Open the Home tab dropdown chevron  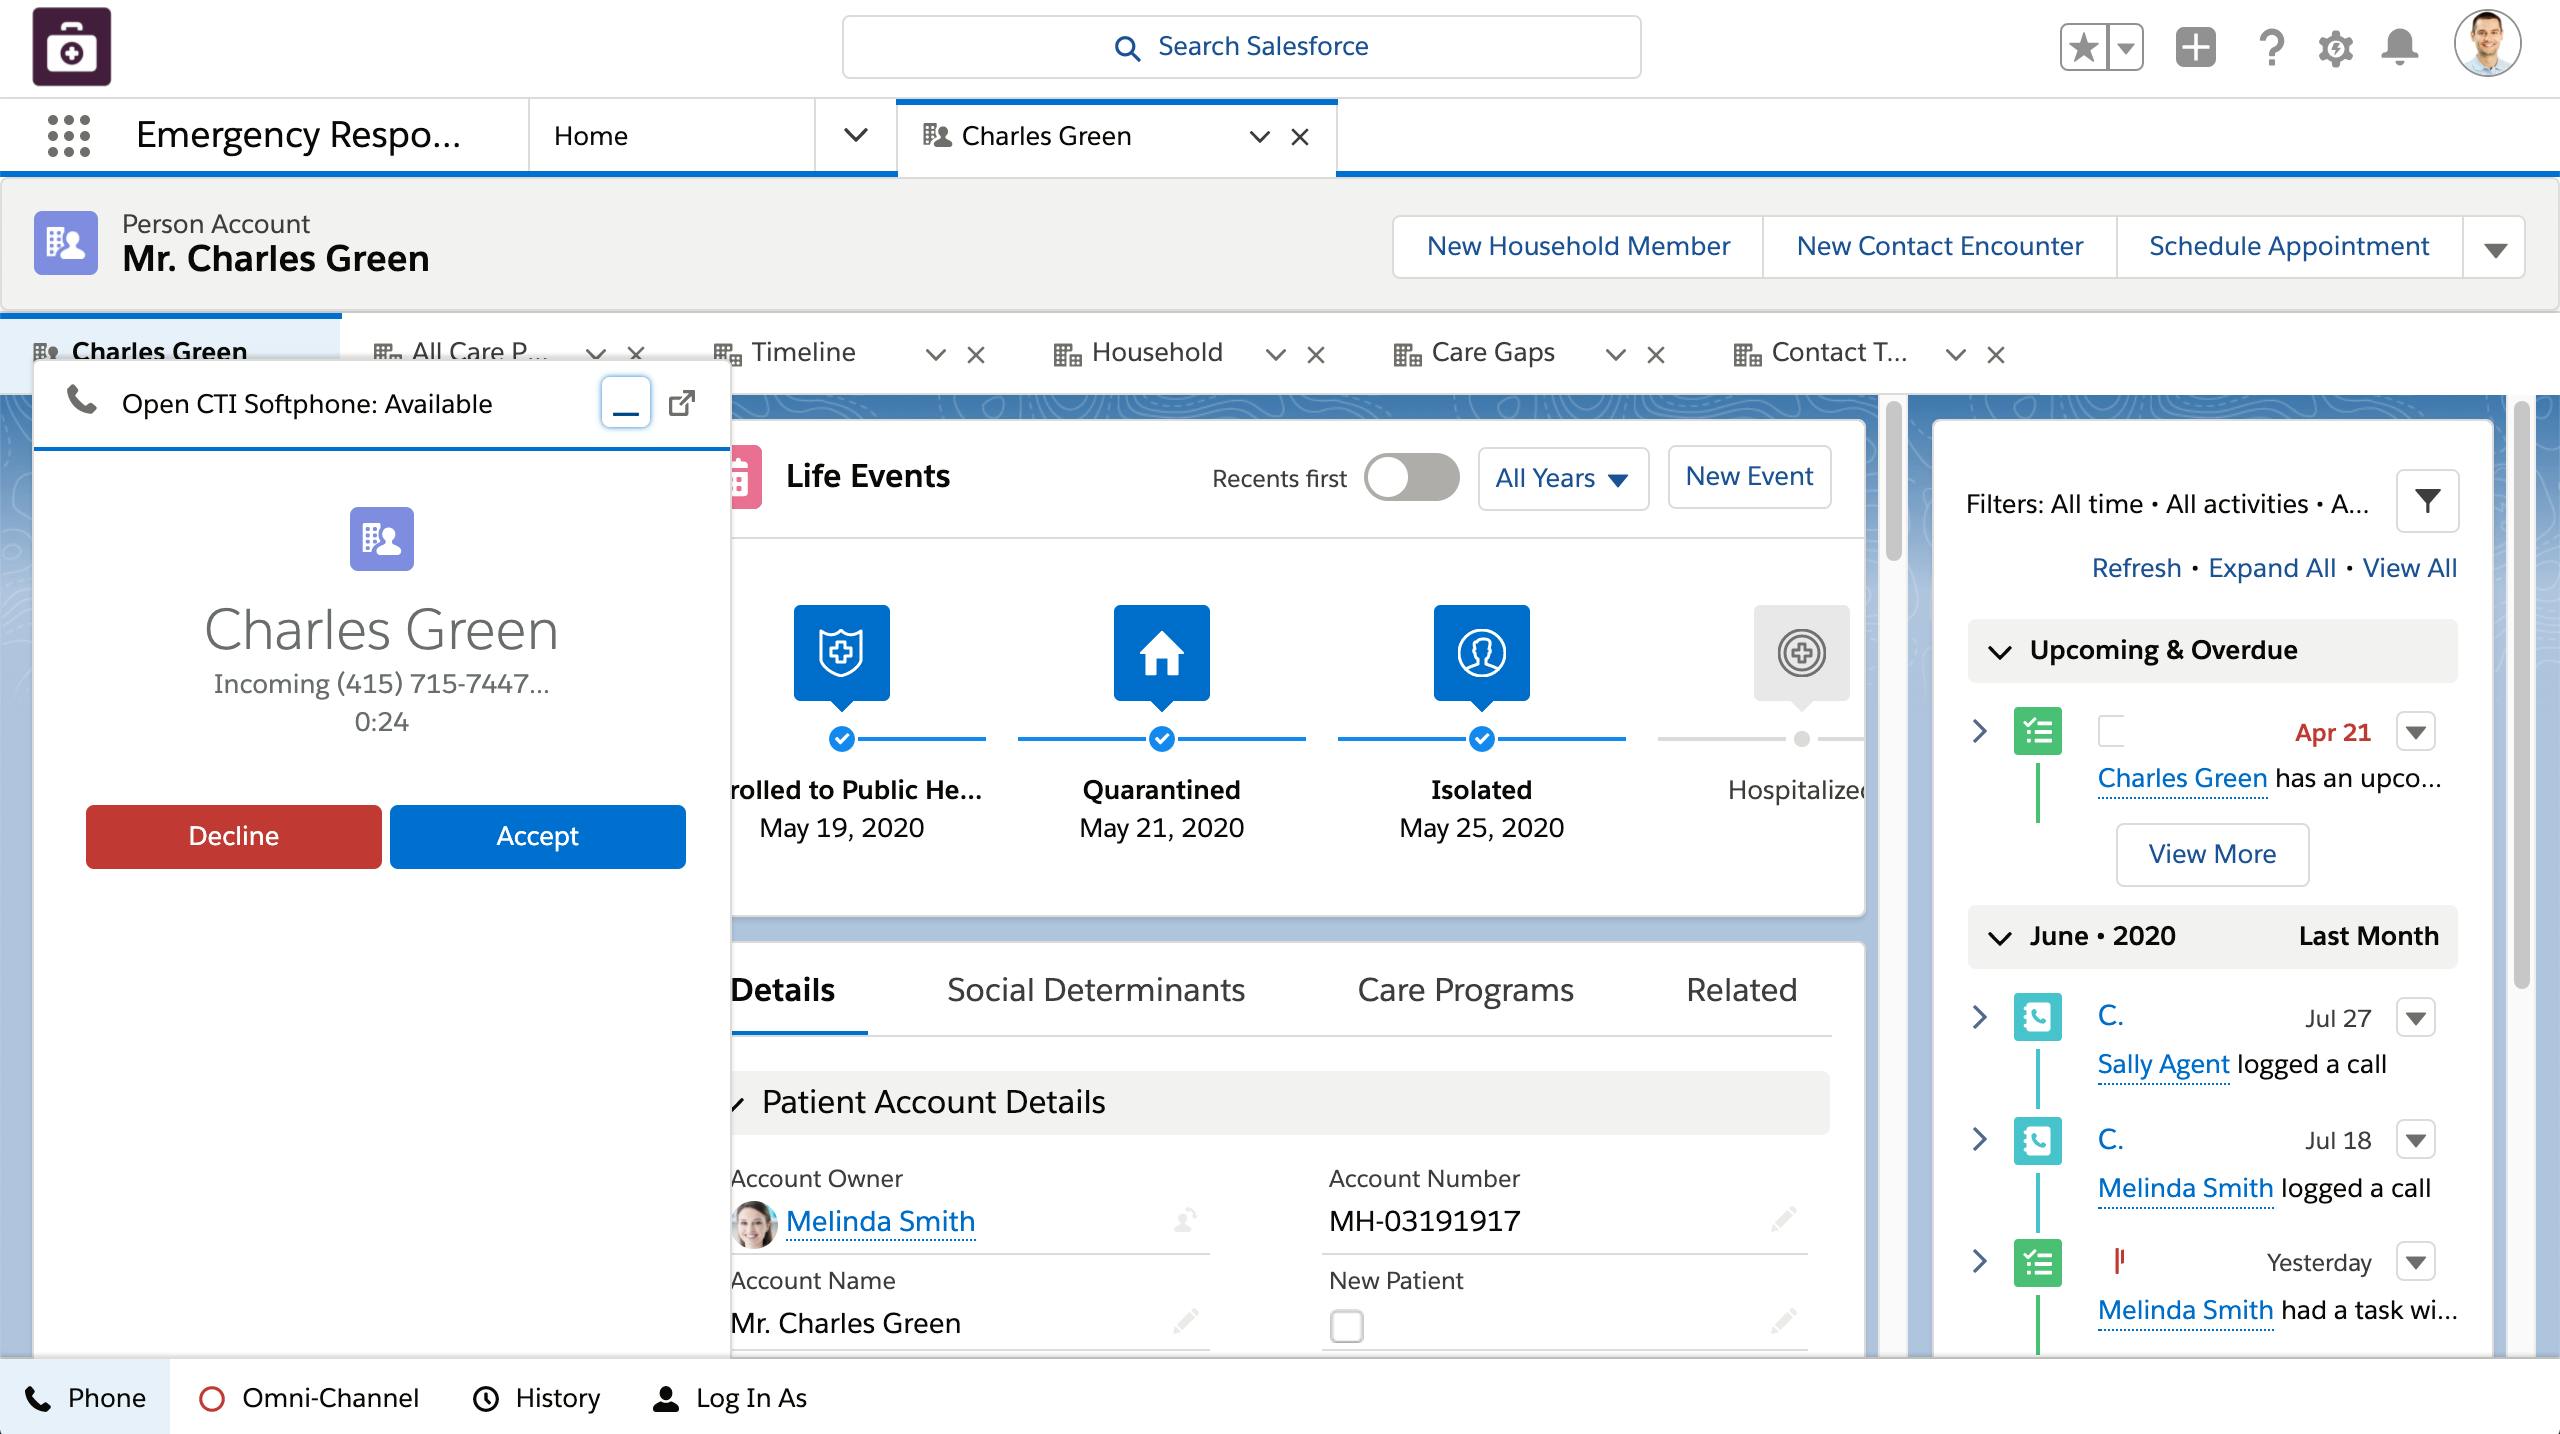pos(856,135)
